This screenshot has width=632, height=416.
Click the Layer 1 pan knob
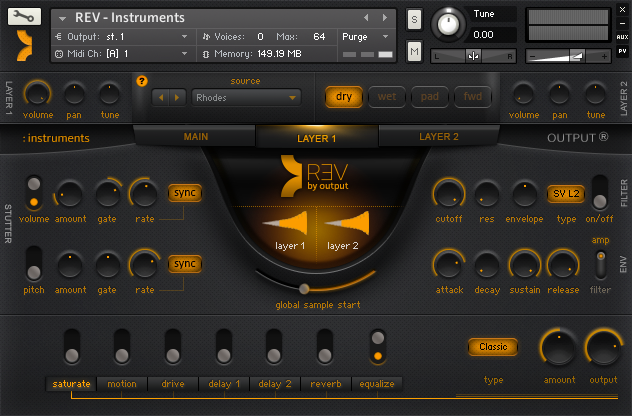tap(74, 94)
